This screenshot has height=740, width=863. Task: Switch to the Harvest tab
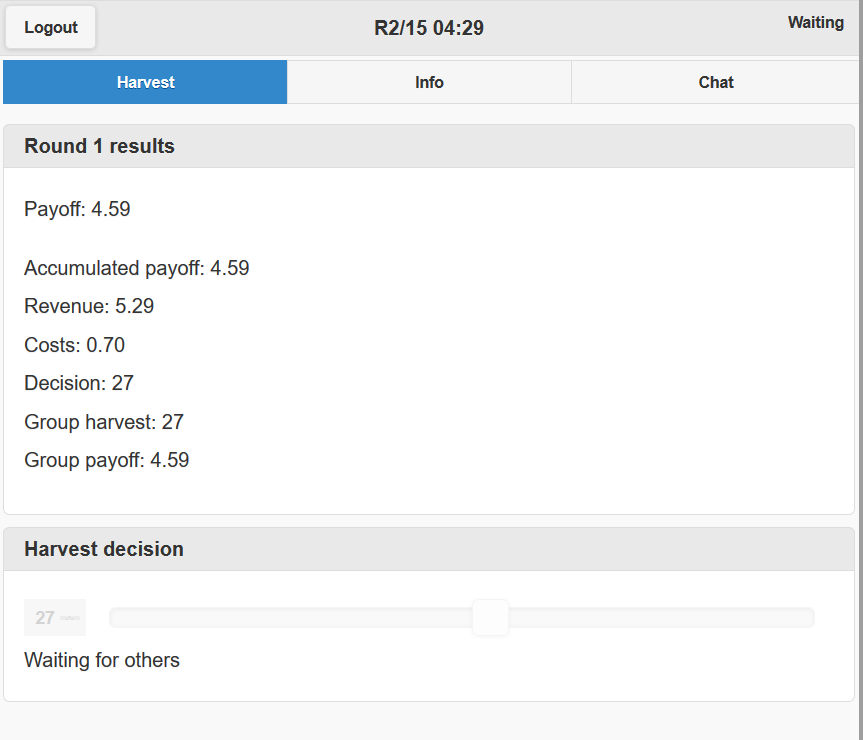(145, 82)
